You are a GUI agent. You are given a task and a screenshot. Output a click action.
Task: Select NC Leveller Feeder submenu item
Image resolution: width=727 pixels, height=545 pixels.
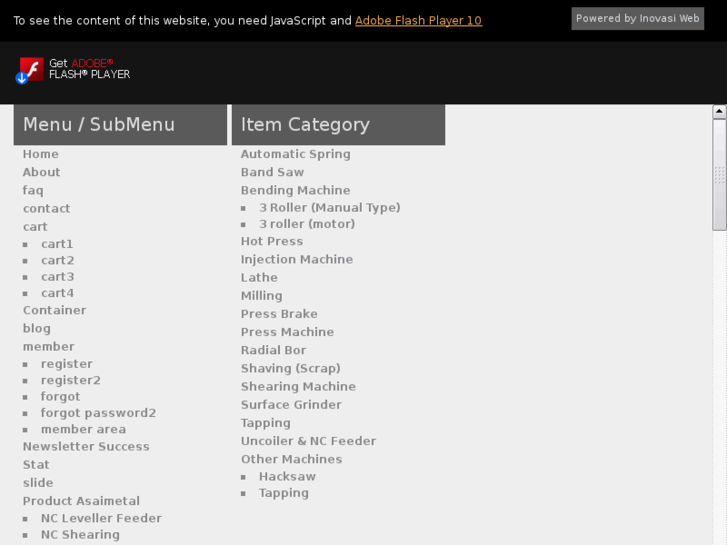pos(101,518)
